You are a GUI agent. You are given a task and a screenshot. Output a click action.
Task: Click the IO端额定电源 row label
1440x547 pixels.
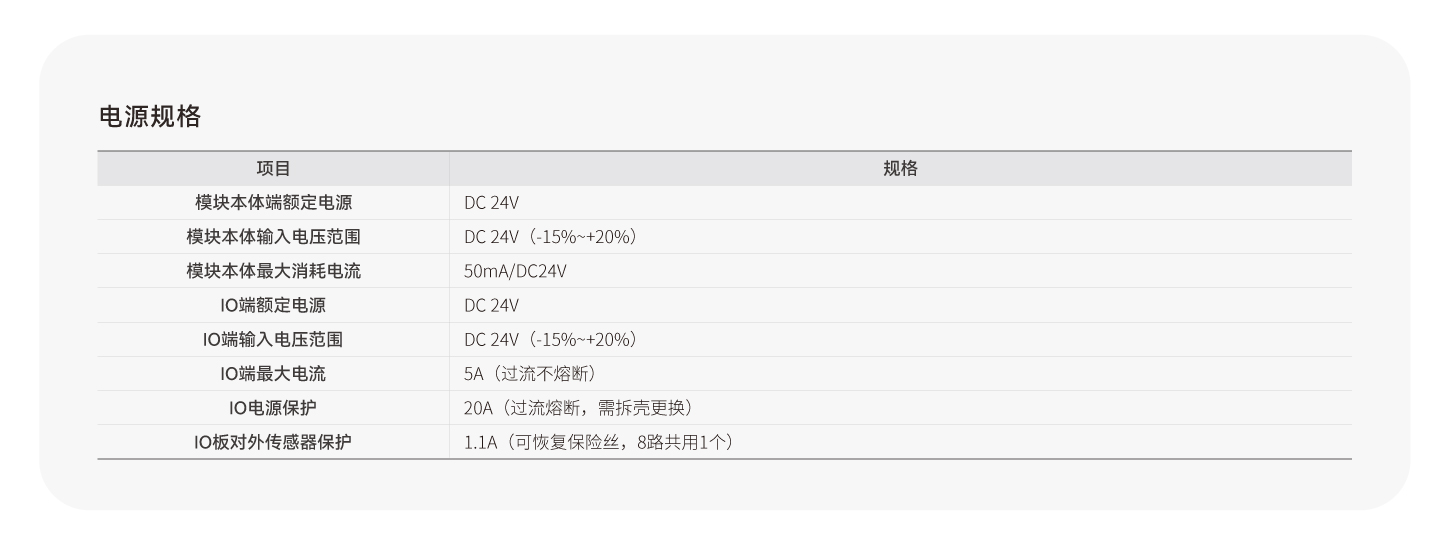pos(273,305)
